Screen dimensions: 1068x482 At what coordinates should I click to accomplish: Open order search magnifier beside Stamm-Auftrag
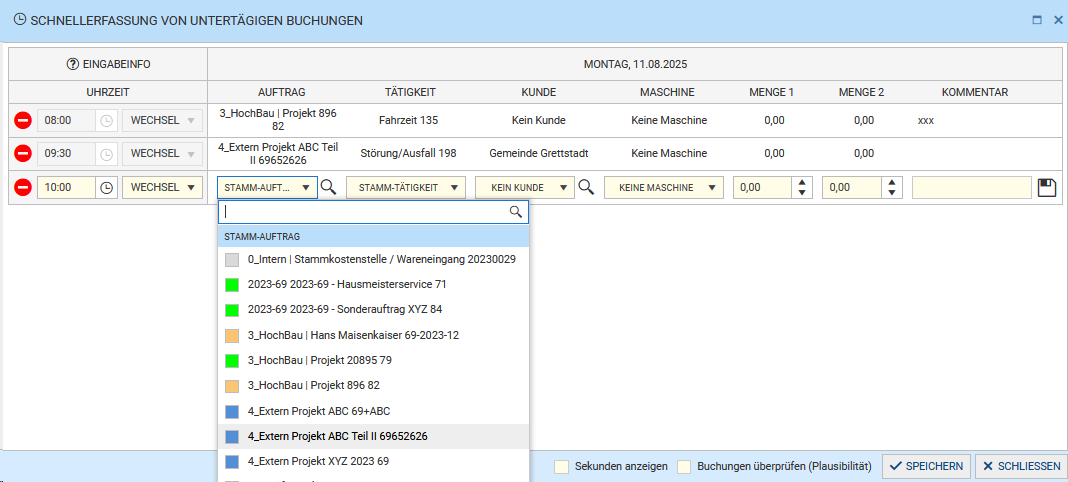click(328, 187)
